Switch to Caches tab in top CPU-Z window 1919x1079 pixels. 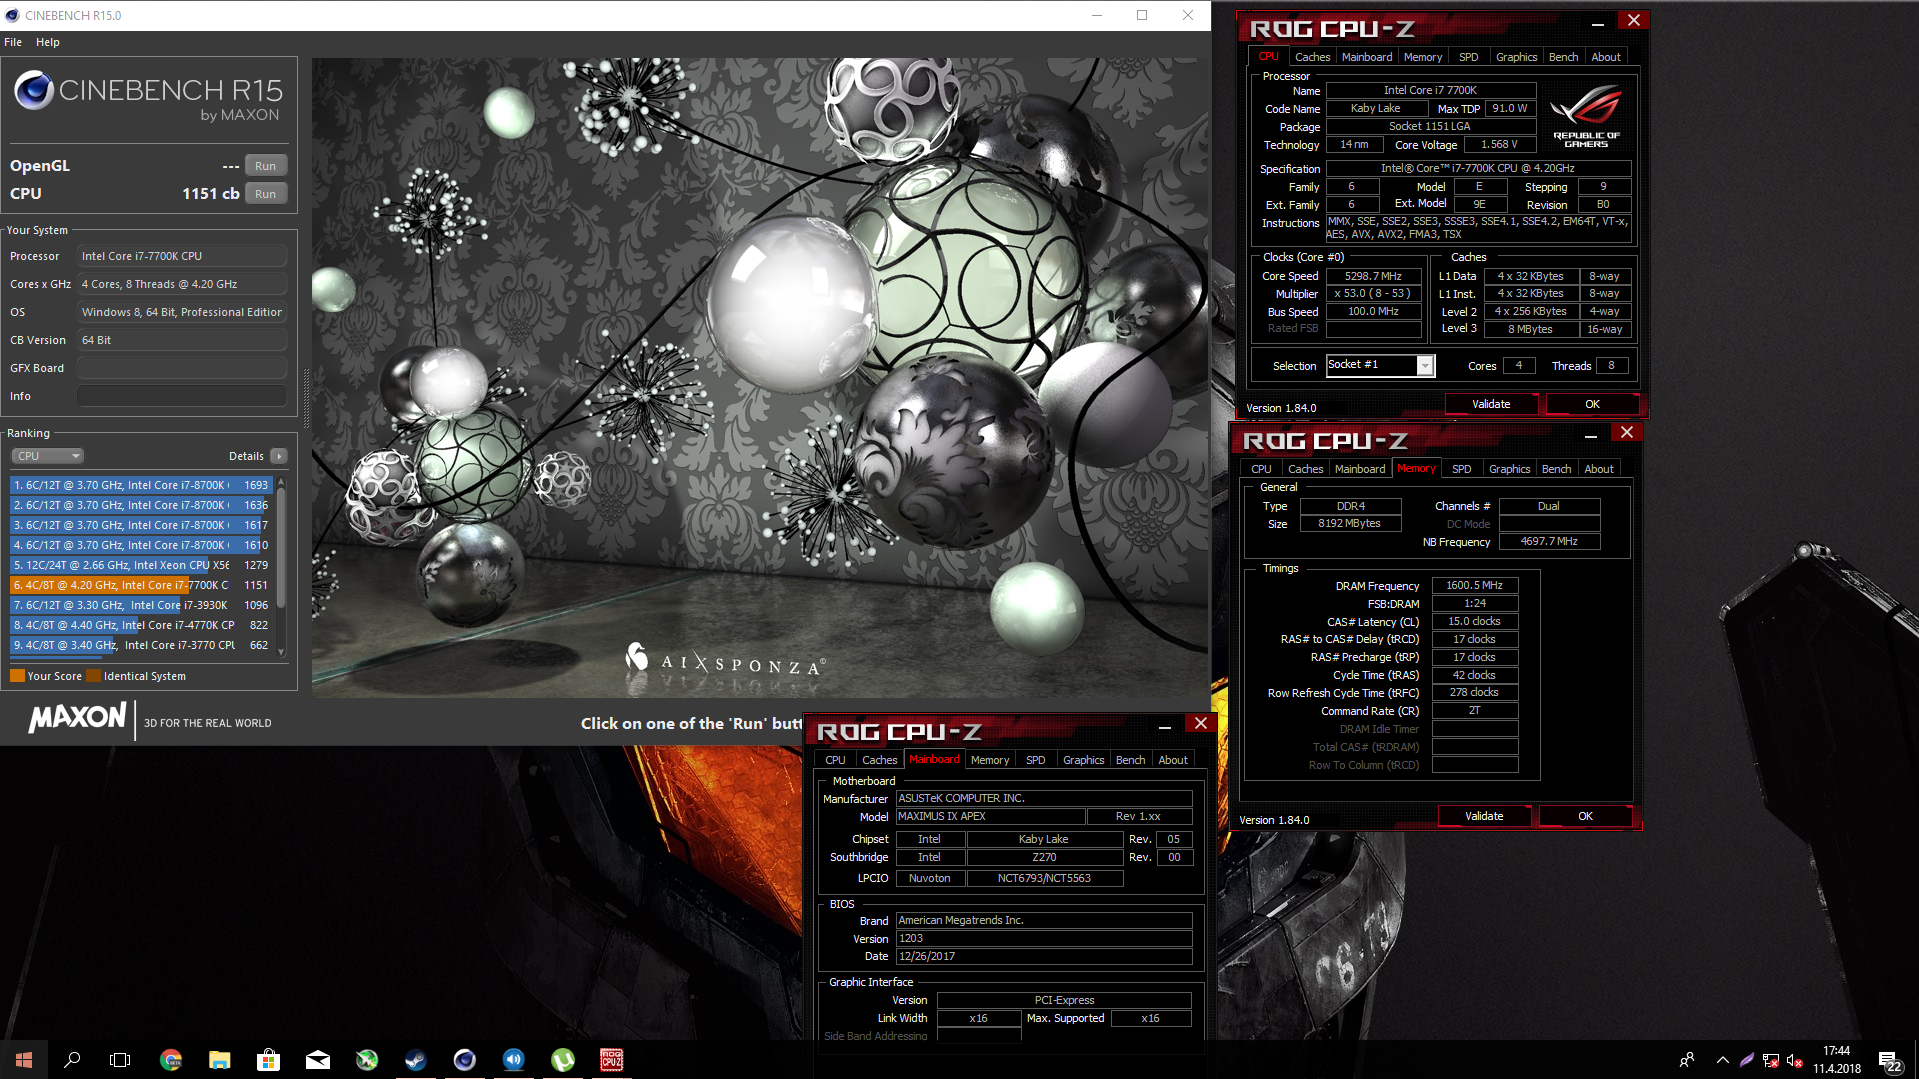1312,57
